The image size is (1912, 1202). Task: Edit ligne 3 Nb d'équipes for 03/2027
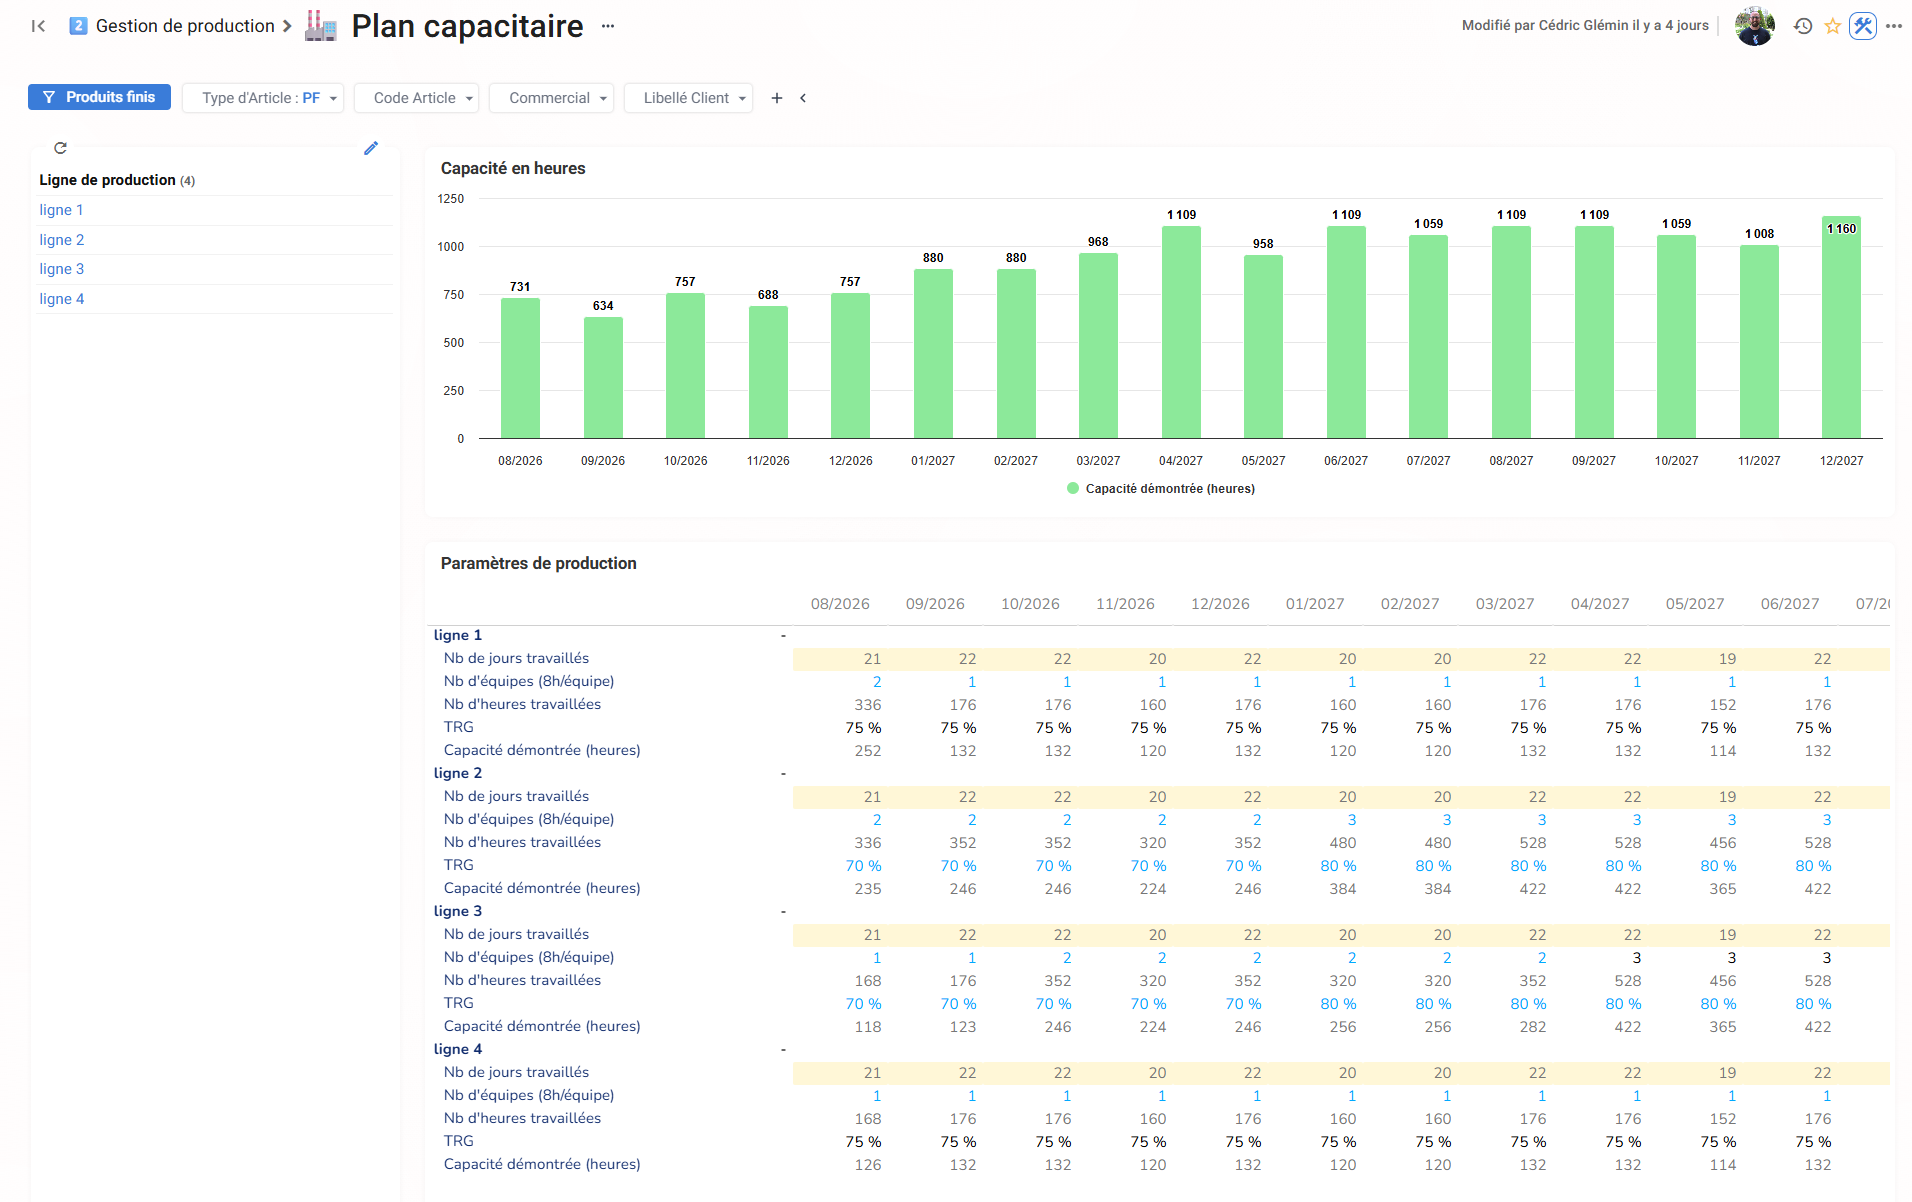click(1542, 958)
